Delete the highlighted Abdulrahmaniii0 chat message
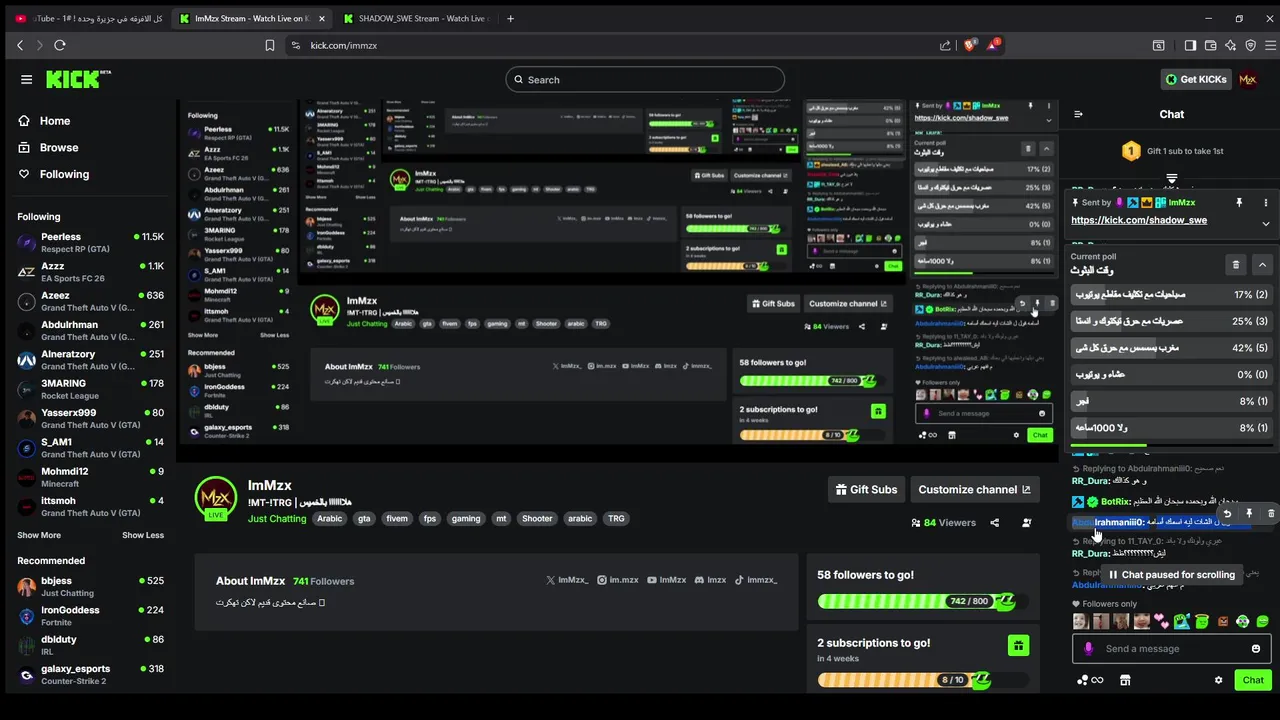 1271,513
